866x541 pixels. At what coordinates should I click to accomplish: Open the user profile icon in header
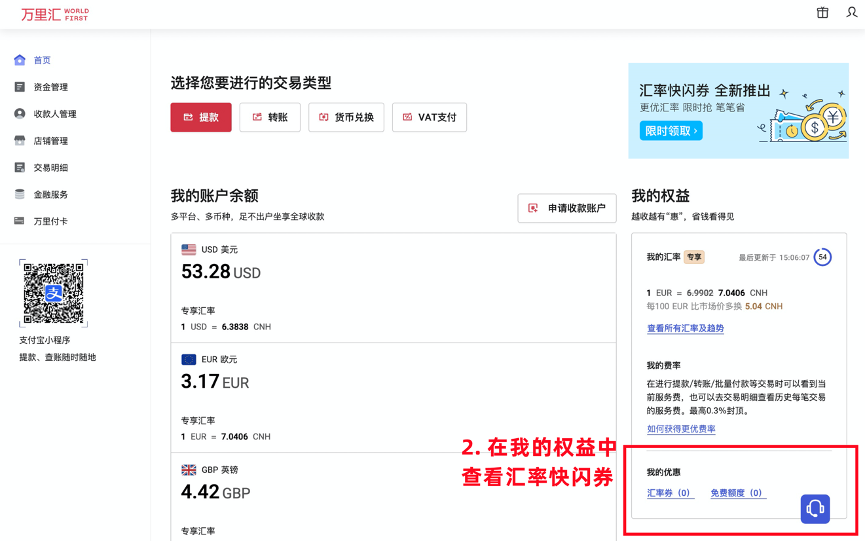(x=852, y=12)
